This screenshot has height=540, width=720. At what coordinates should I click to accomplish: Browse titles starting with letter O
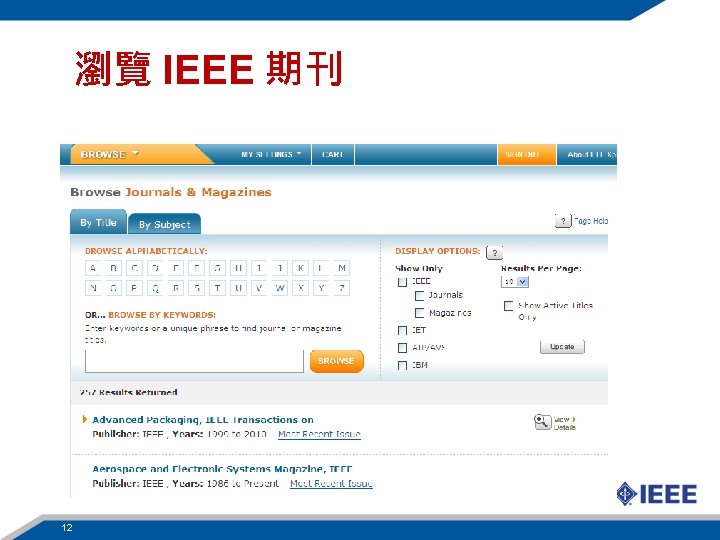coord(114,288)
